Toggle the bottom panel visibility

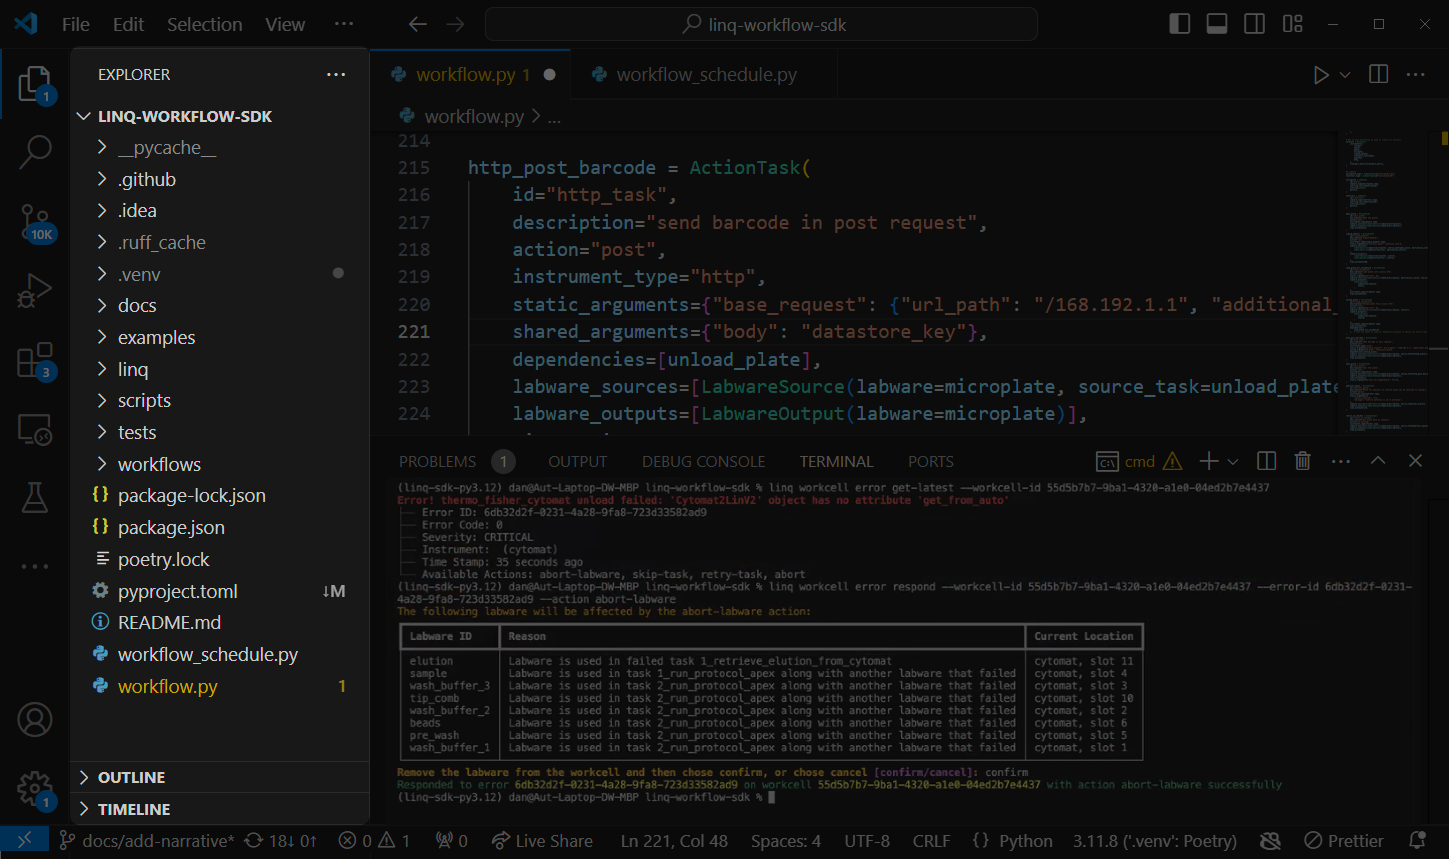click(1216, 23)
